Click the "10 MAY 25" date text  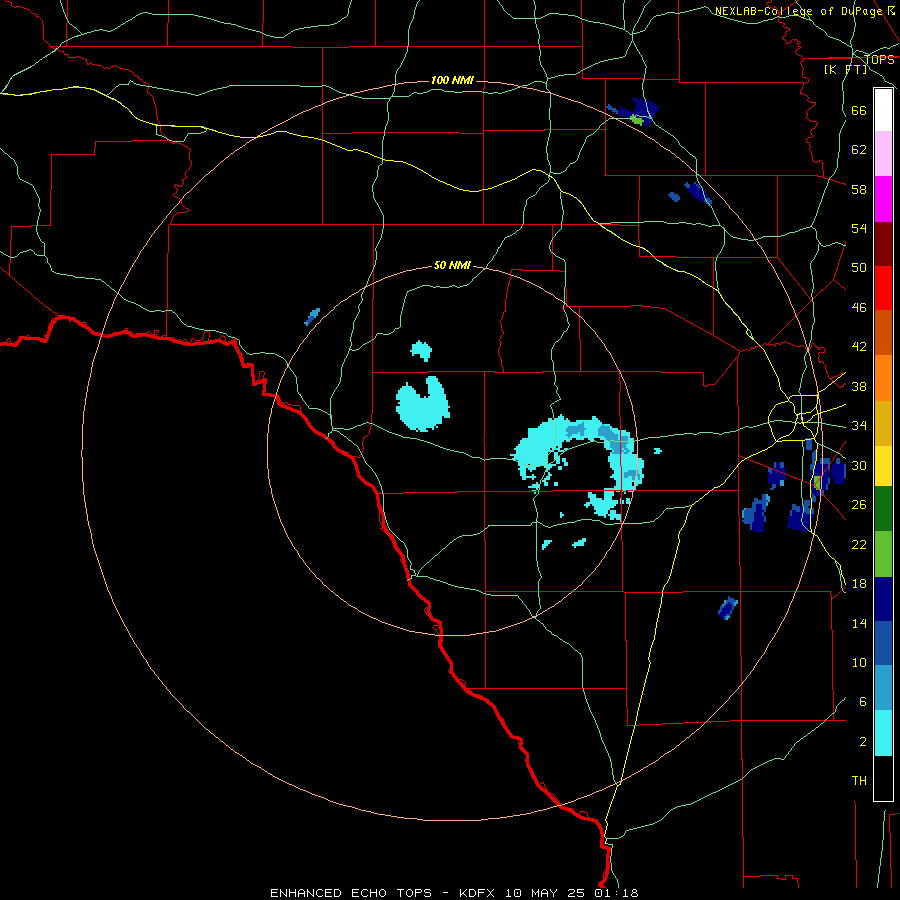[x=545, y=893]
